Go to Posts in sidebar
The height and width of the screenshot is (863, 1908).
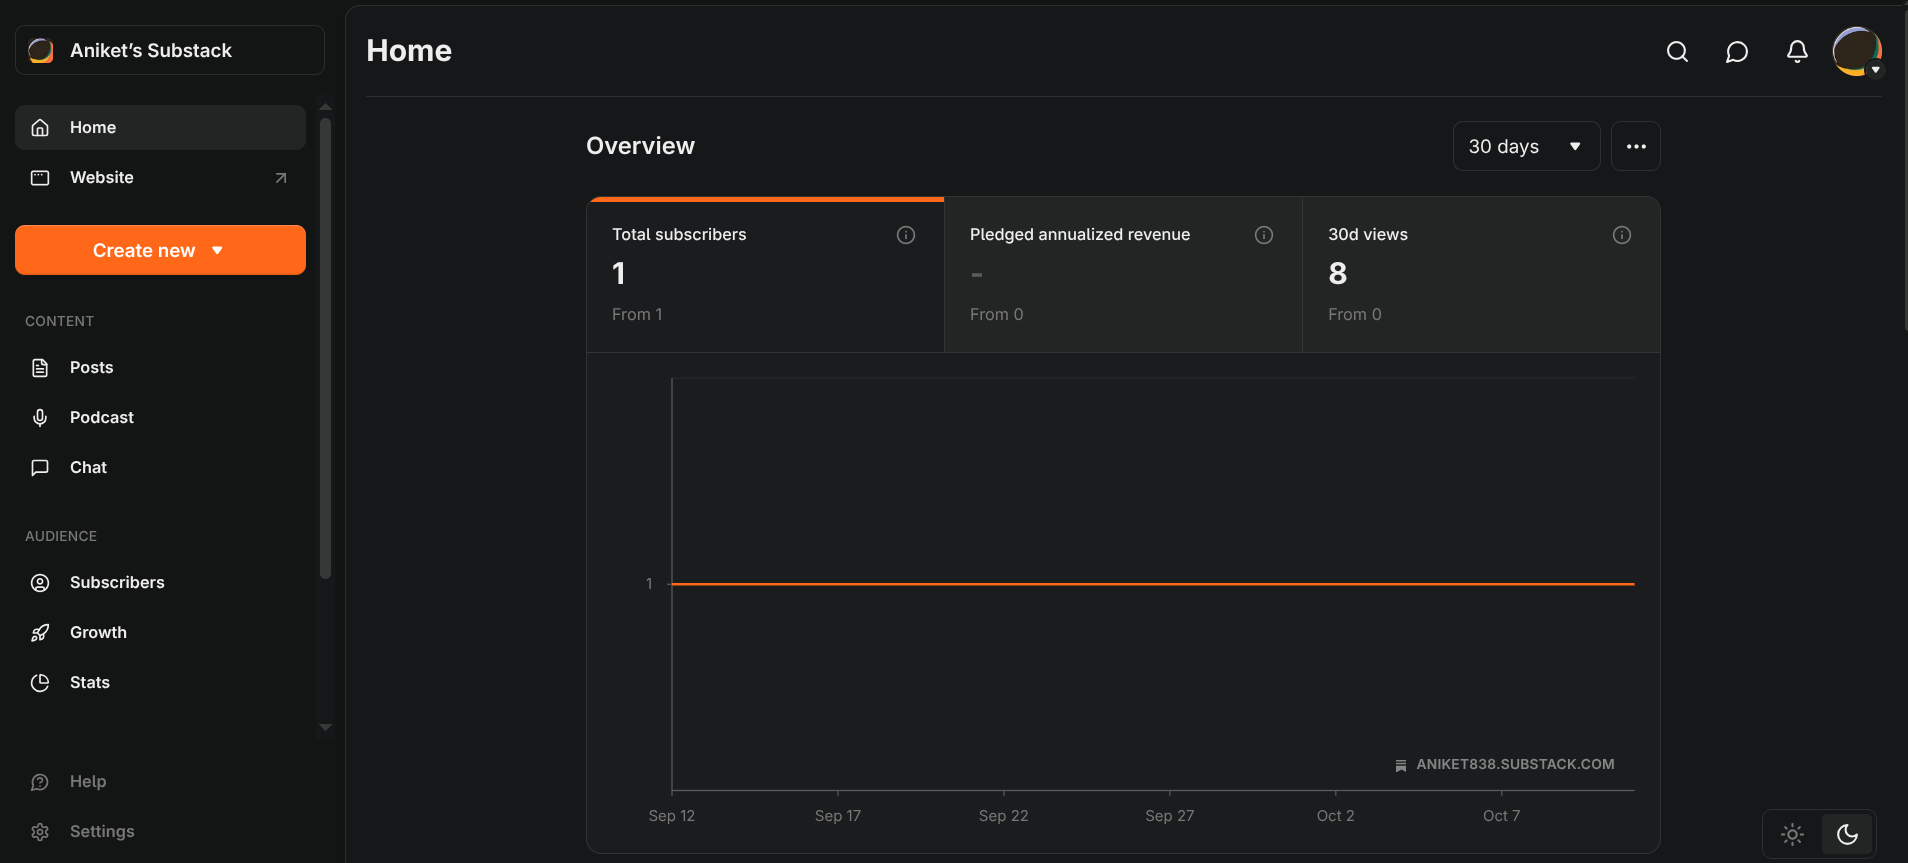tap(91, 368)
